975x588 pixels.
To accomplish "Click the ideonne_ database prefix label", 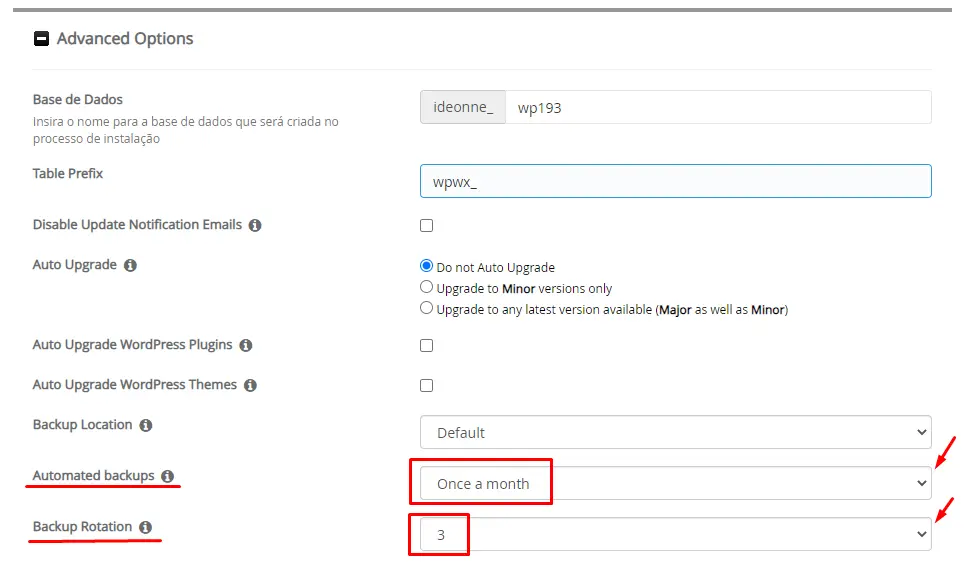I will click(x=462, y=107).
